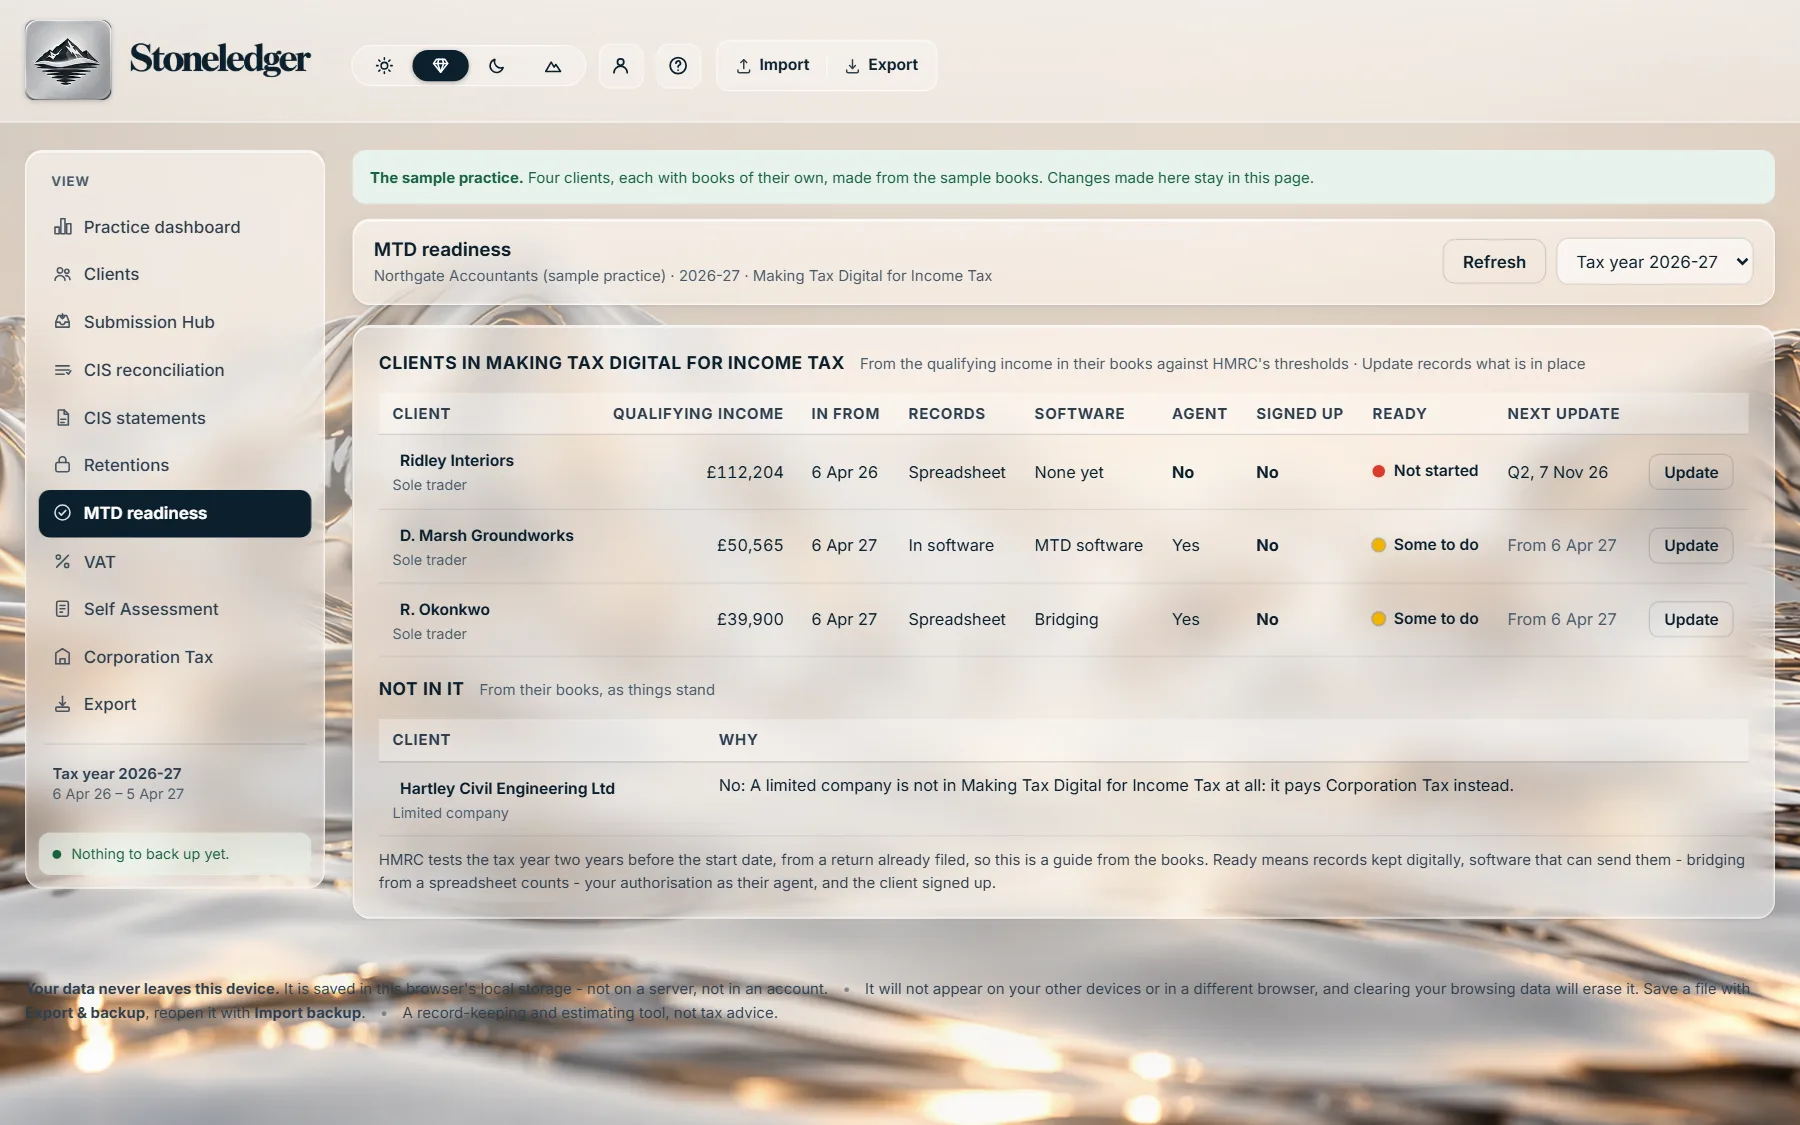Image resolution: width=1800 pixels, height=1125 pixels.
Task: Click the Stoneledger mountain logo
Action: pyautogui.click(x=68, y=60)
